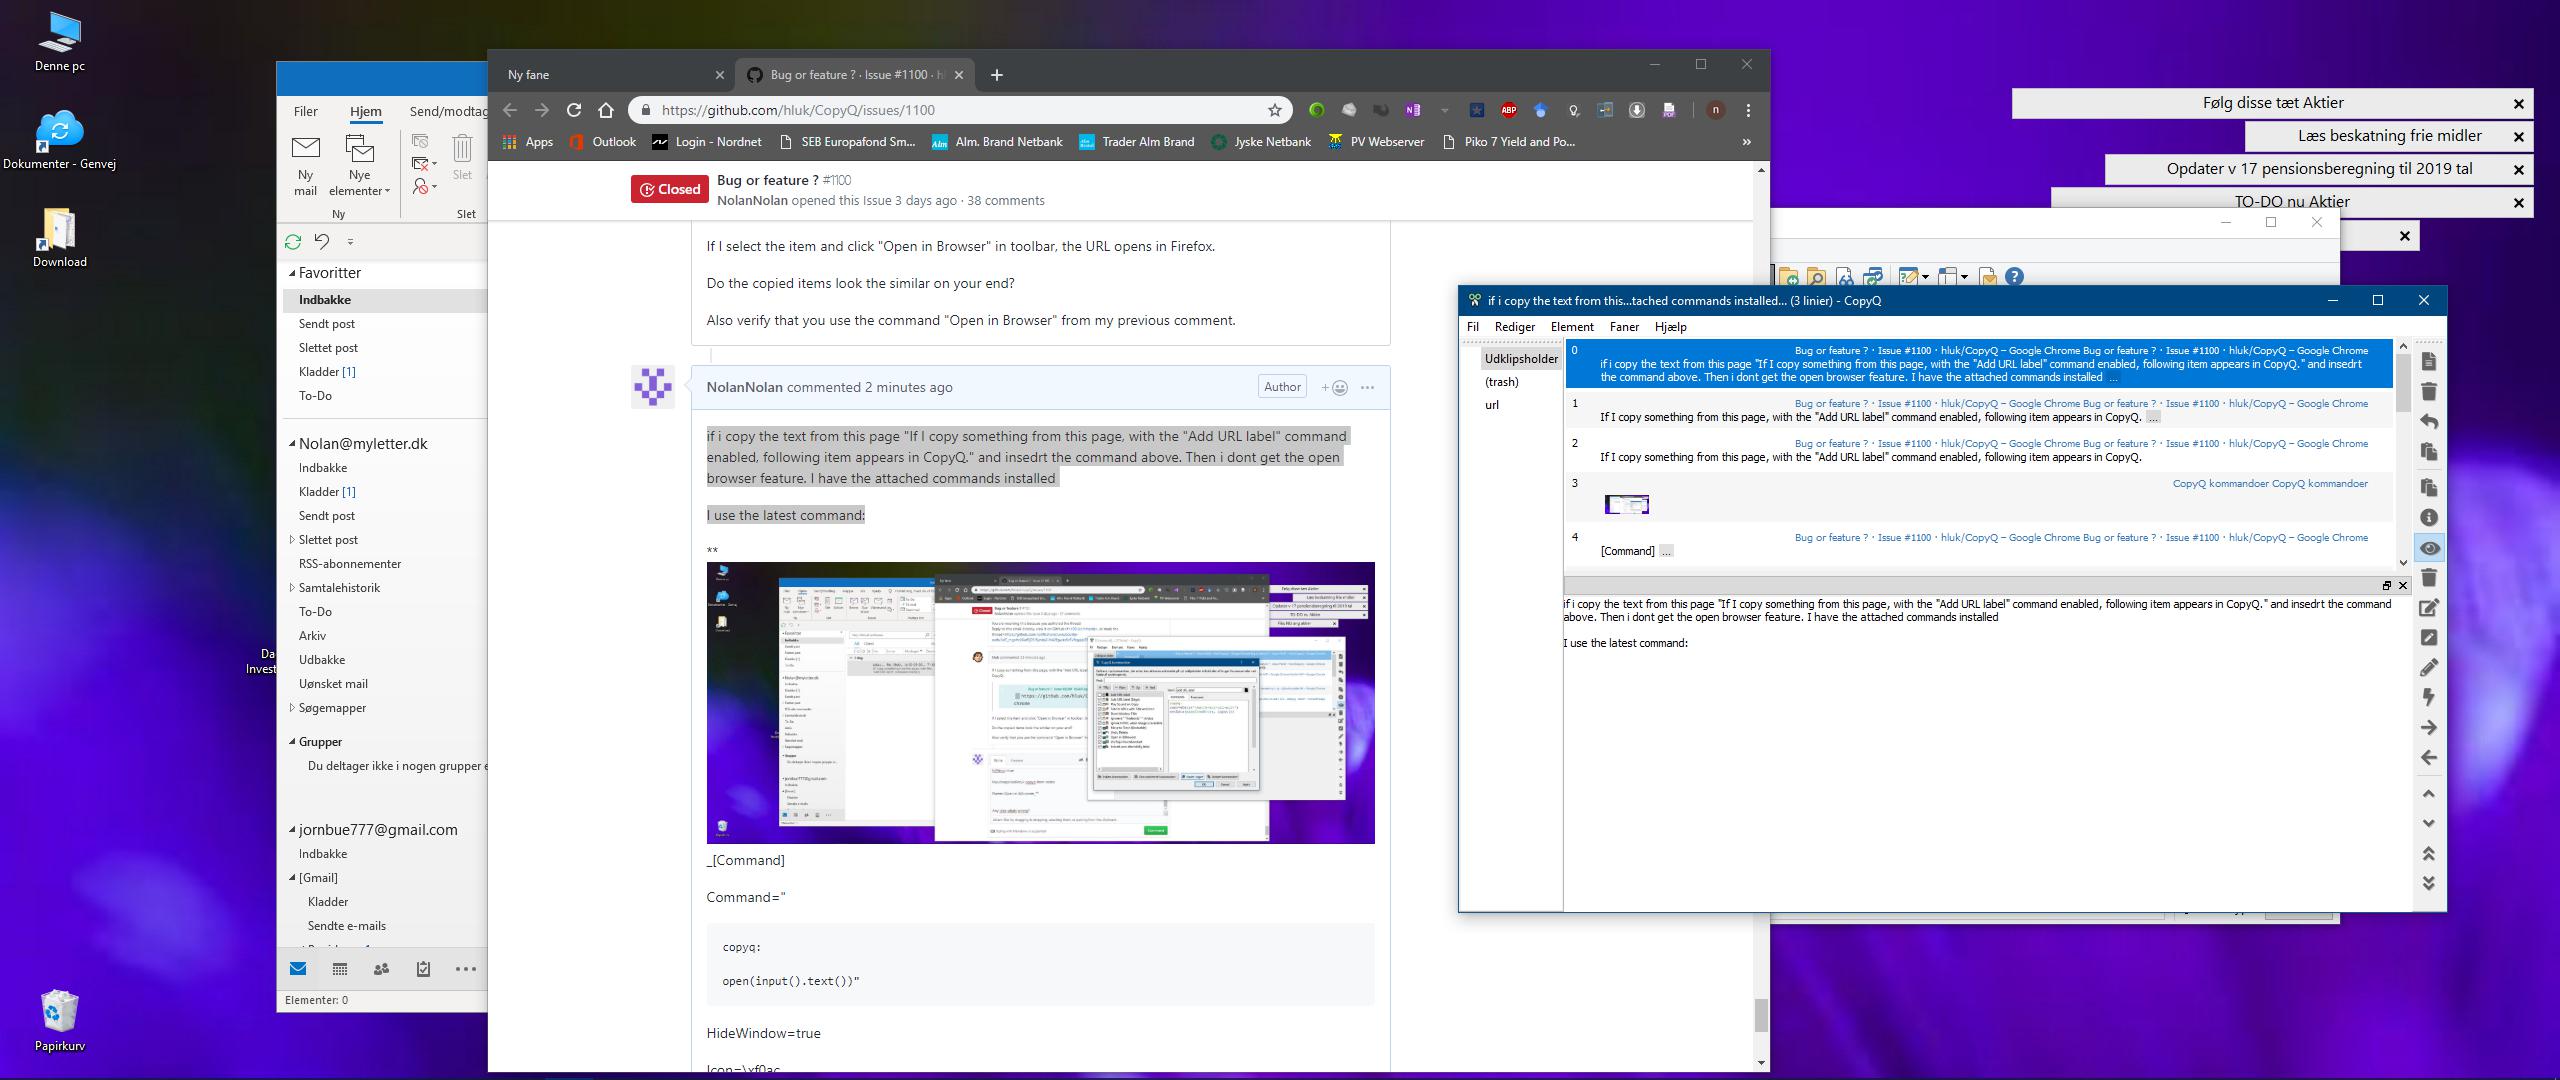
Task: Click the NolanNolan username link on GitHub
Action: point(745,387)
